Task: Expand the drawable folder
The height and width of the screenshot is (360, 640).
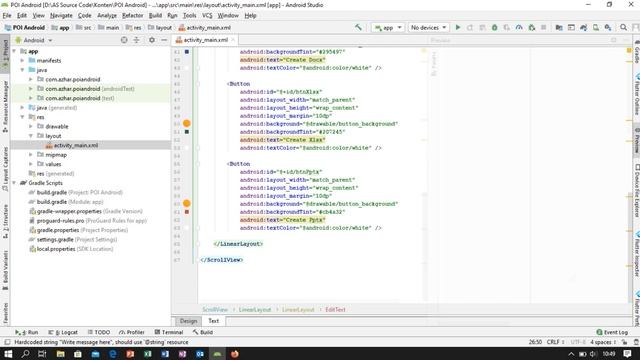Action: pyautogui.click(x=31, y=127)
